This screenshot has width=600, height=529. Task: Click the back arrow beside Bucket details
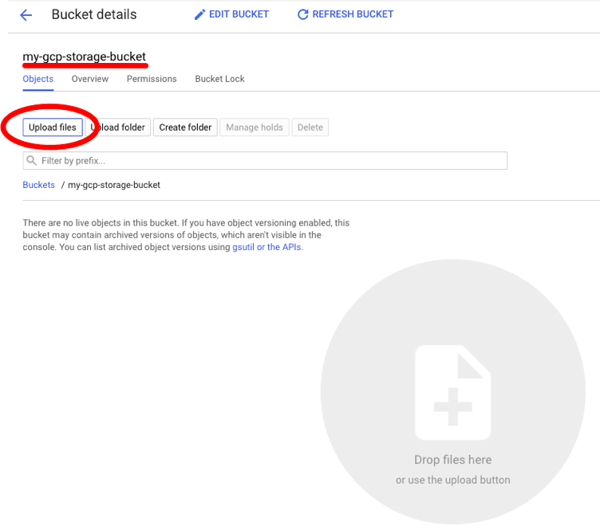[x=26, y=15]
